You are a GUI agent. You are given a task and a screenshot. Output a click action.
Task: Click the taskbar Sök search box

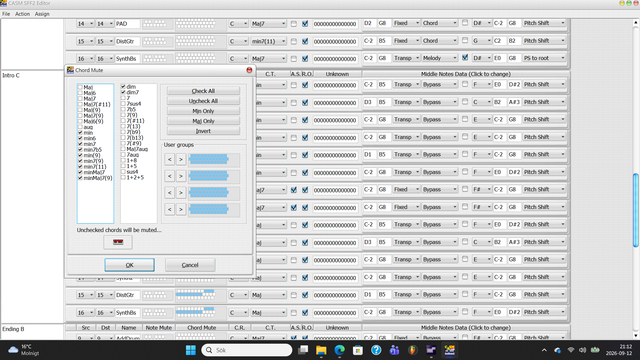point(247,350)
